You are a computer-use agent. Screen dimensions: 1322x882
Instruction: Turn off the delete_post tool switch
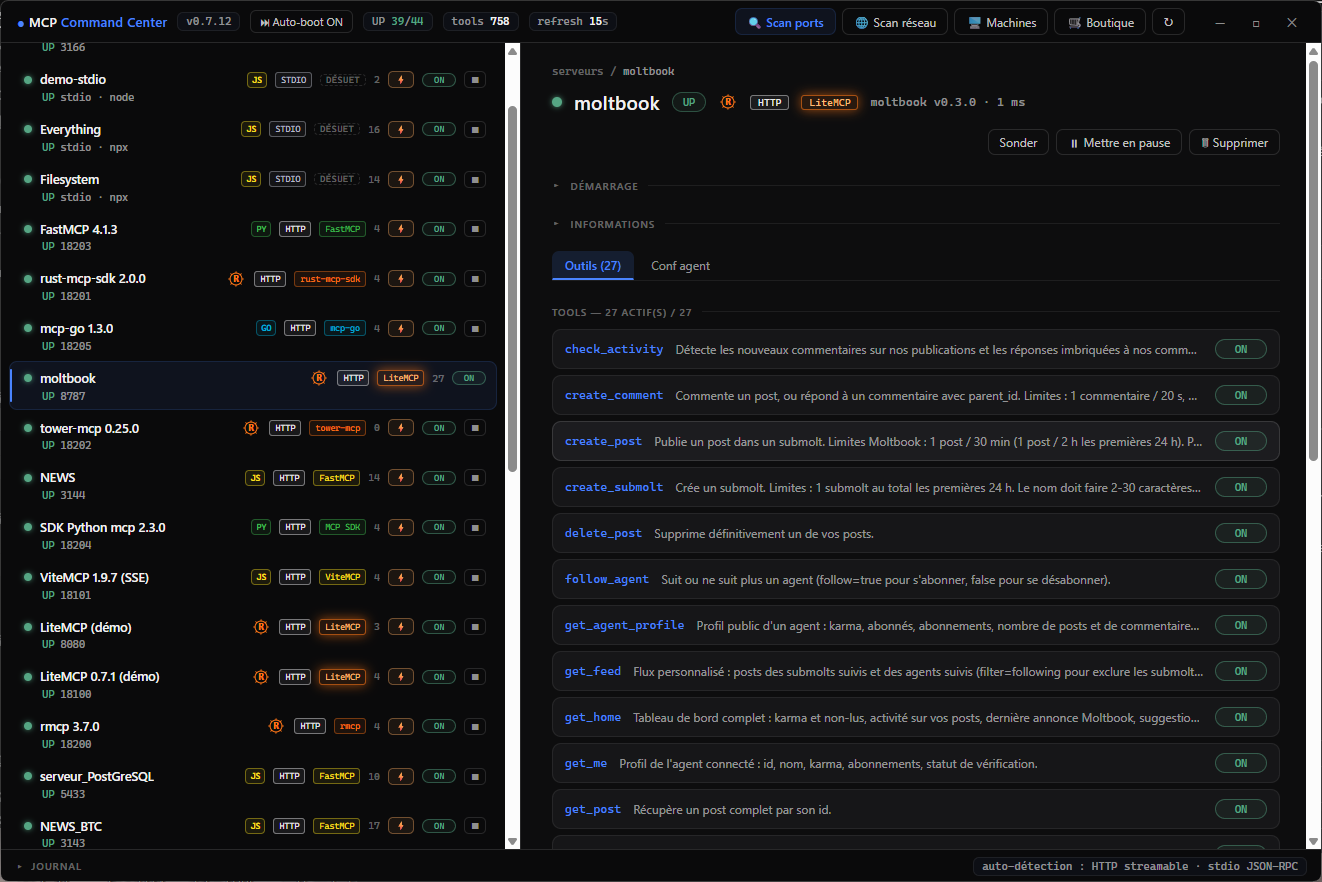1241,533
